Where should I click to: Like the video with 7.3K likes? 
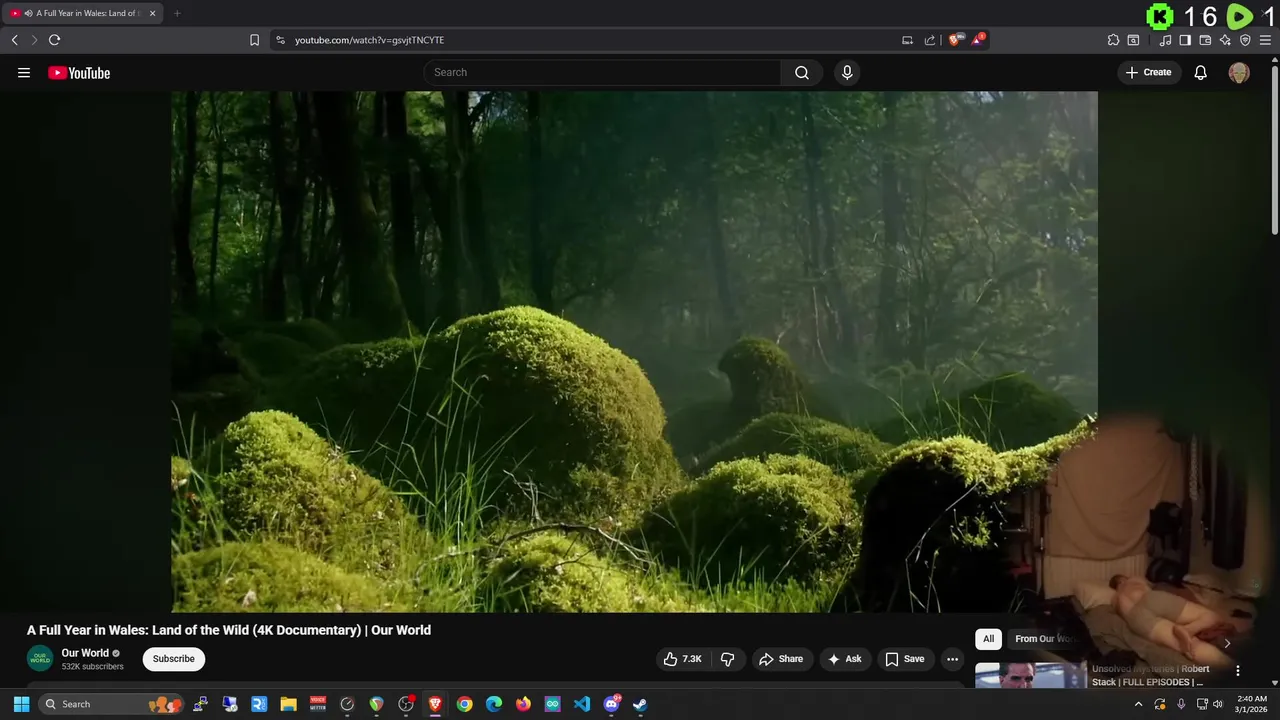click(x=682, y=659)
